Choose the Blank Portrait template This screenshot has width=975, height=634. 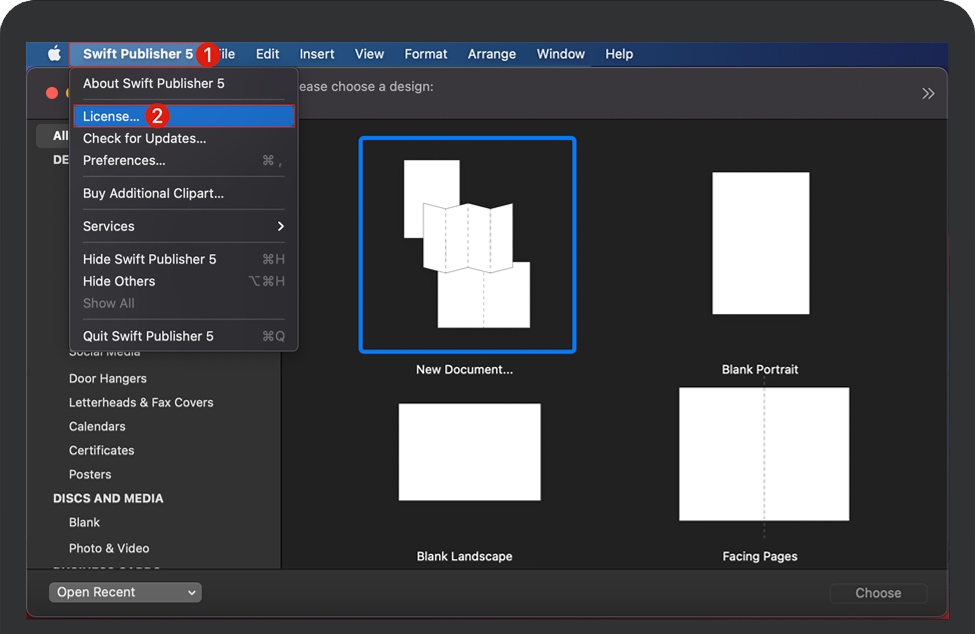point(760,243)
